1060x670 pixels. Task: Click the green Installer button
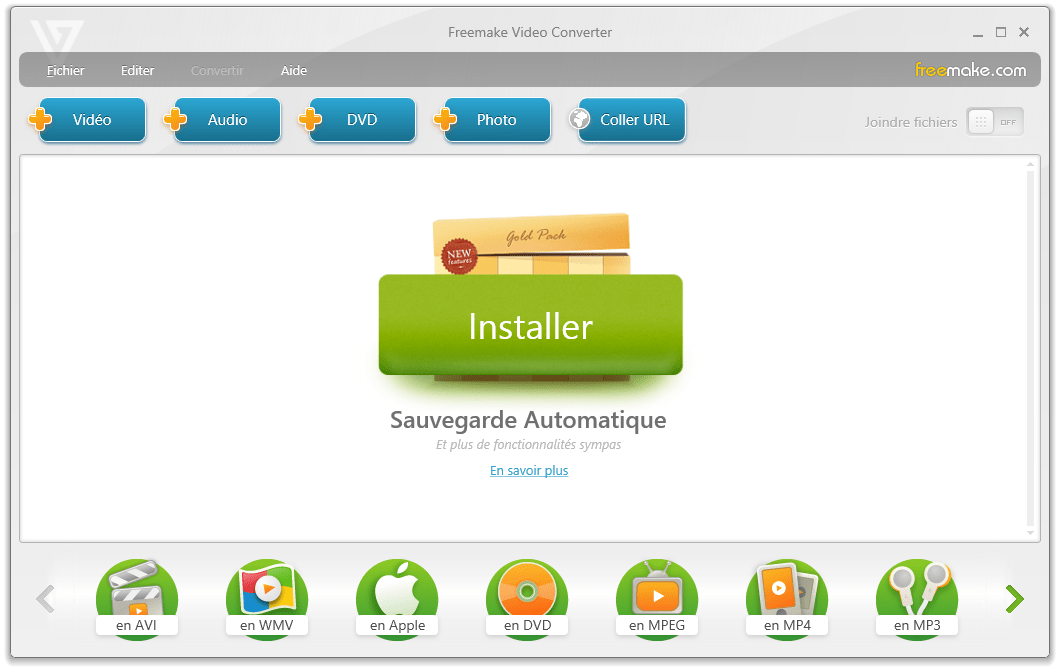tap(531, 325)
